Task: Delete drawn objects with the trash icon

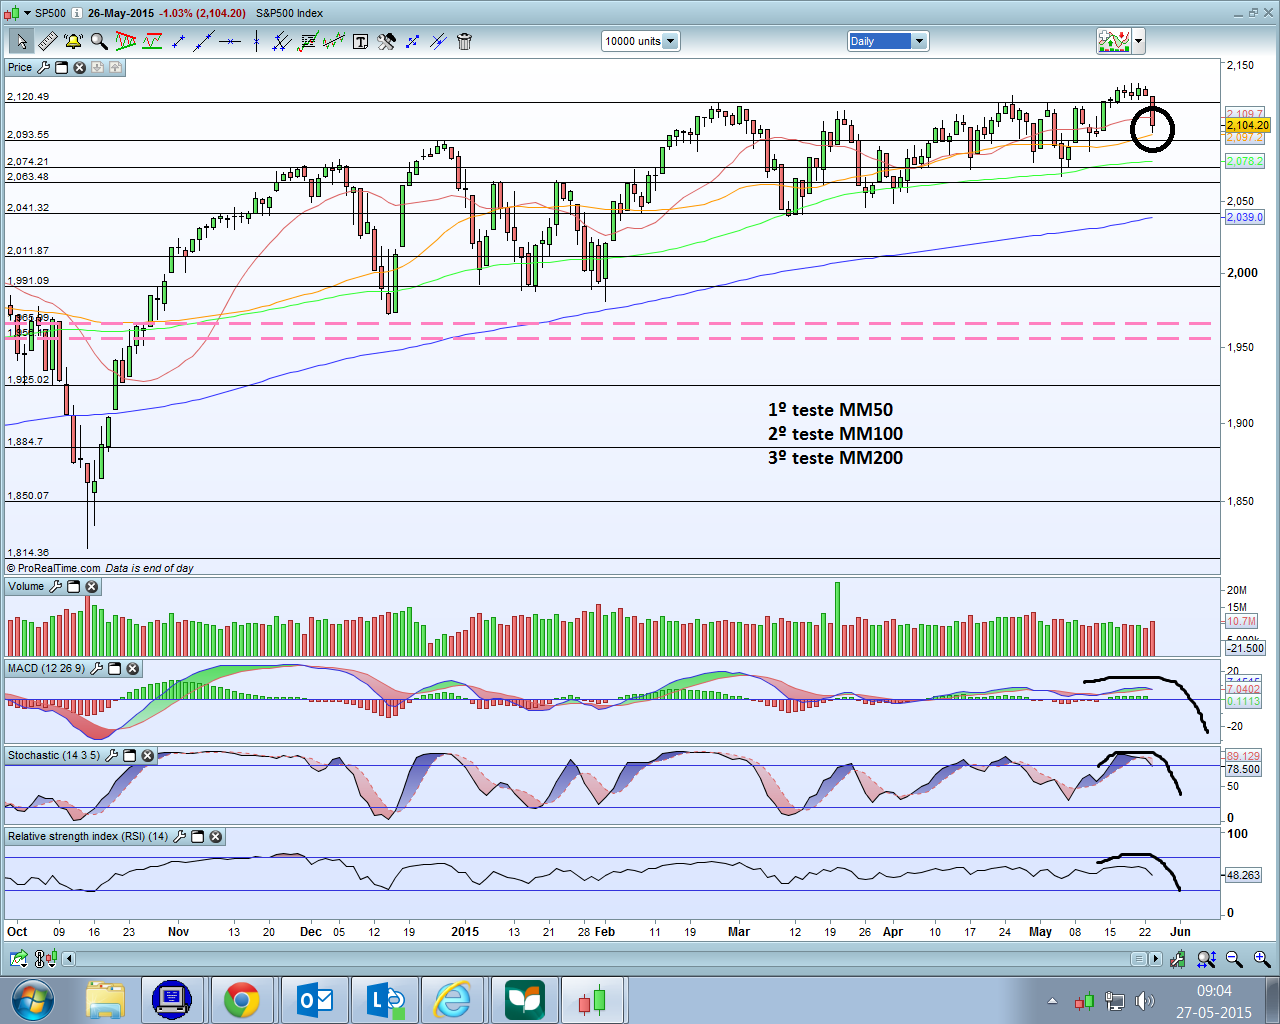Action: 464,41
